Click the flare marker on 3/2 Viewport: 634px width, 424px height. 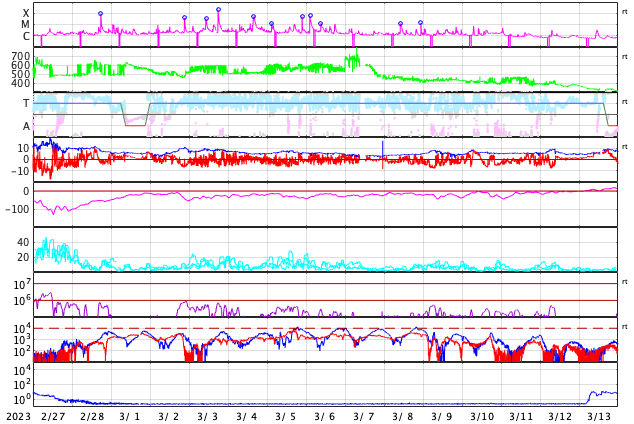pos(185,18)
